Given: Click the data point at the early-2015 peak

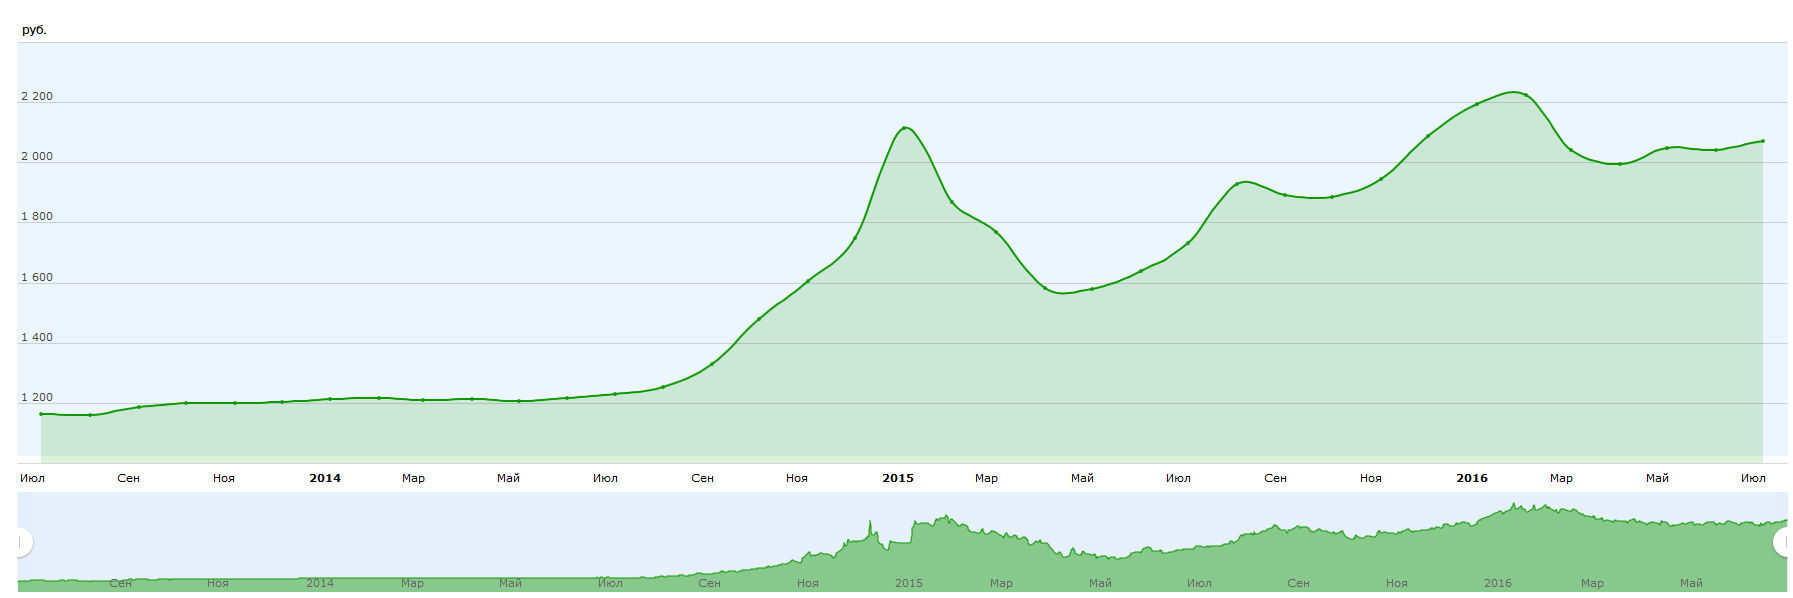Looking at the screenshot, I should [904, 128].
